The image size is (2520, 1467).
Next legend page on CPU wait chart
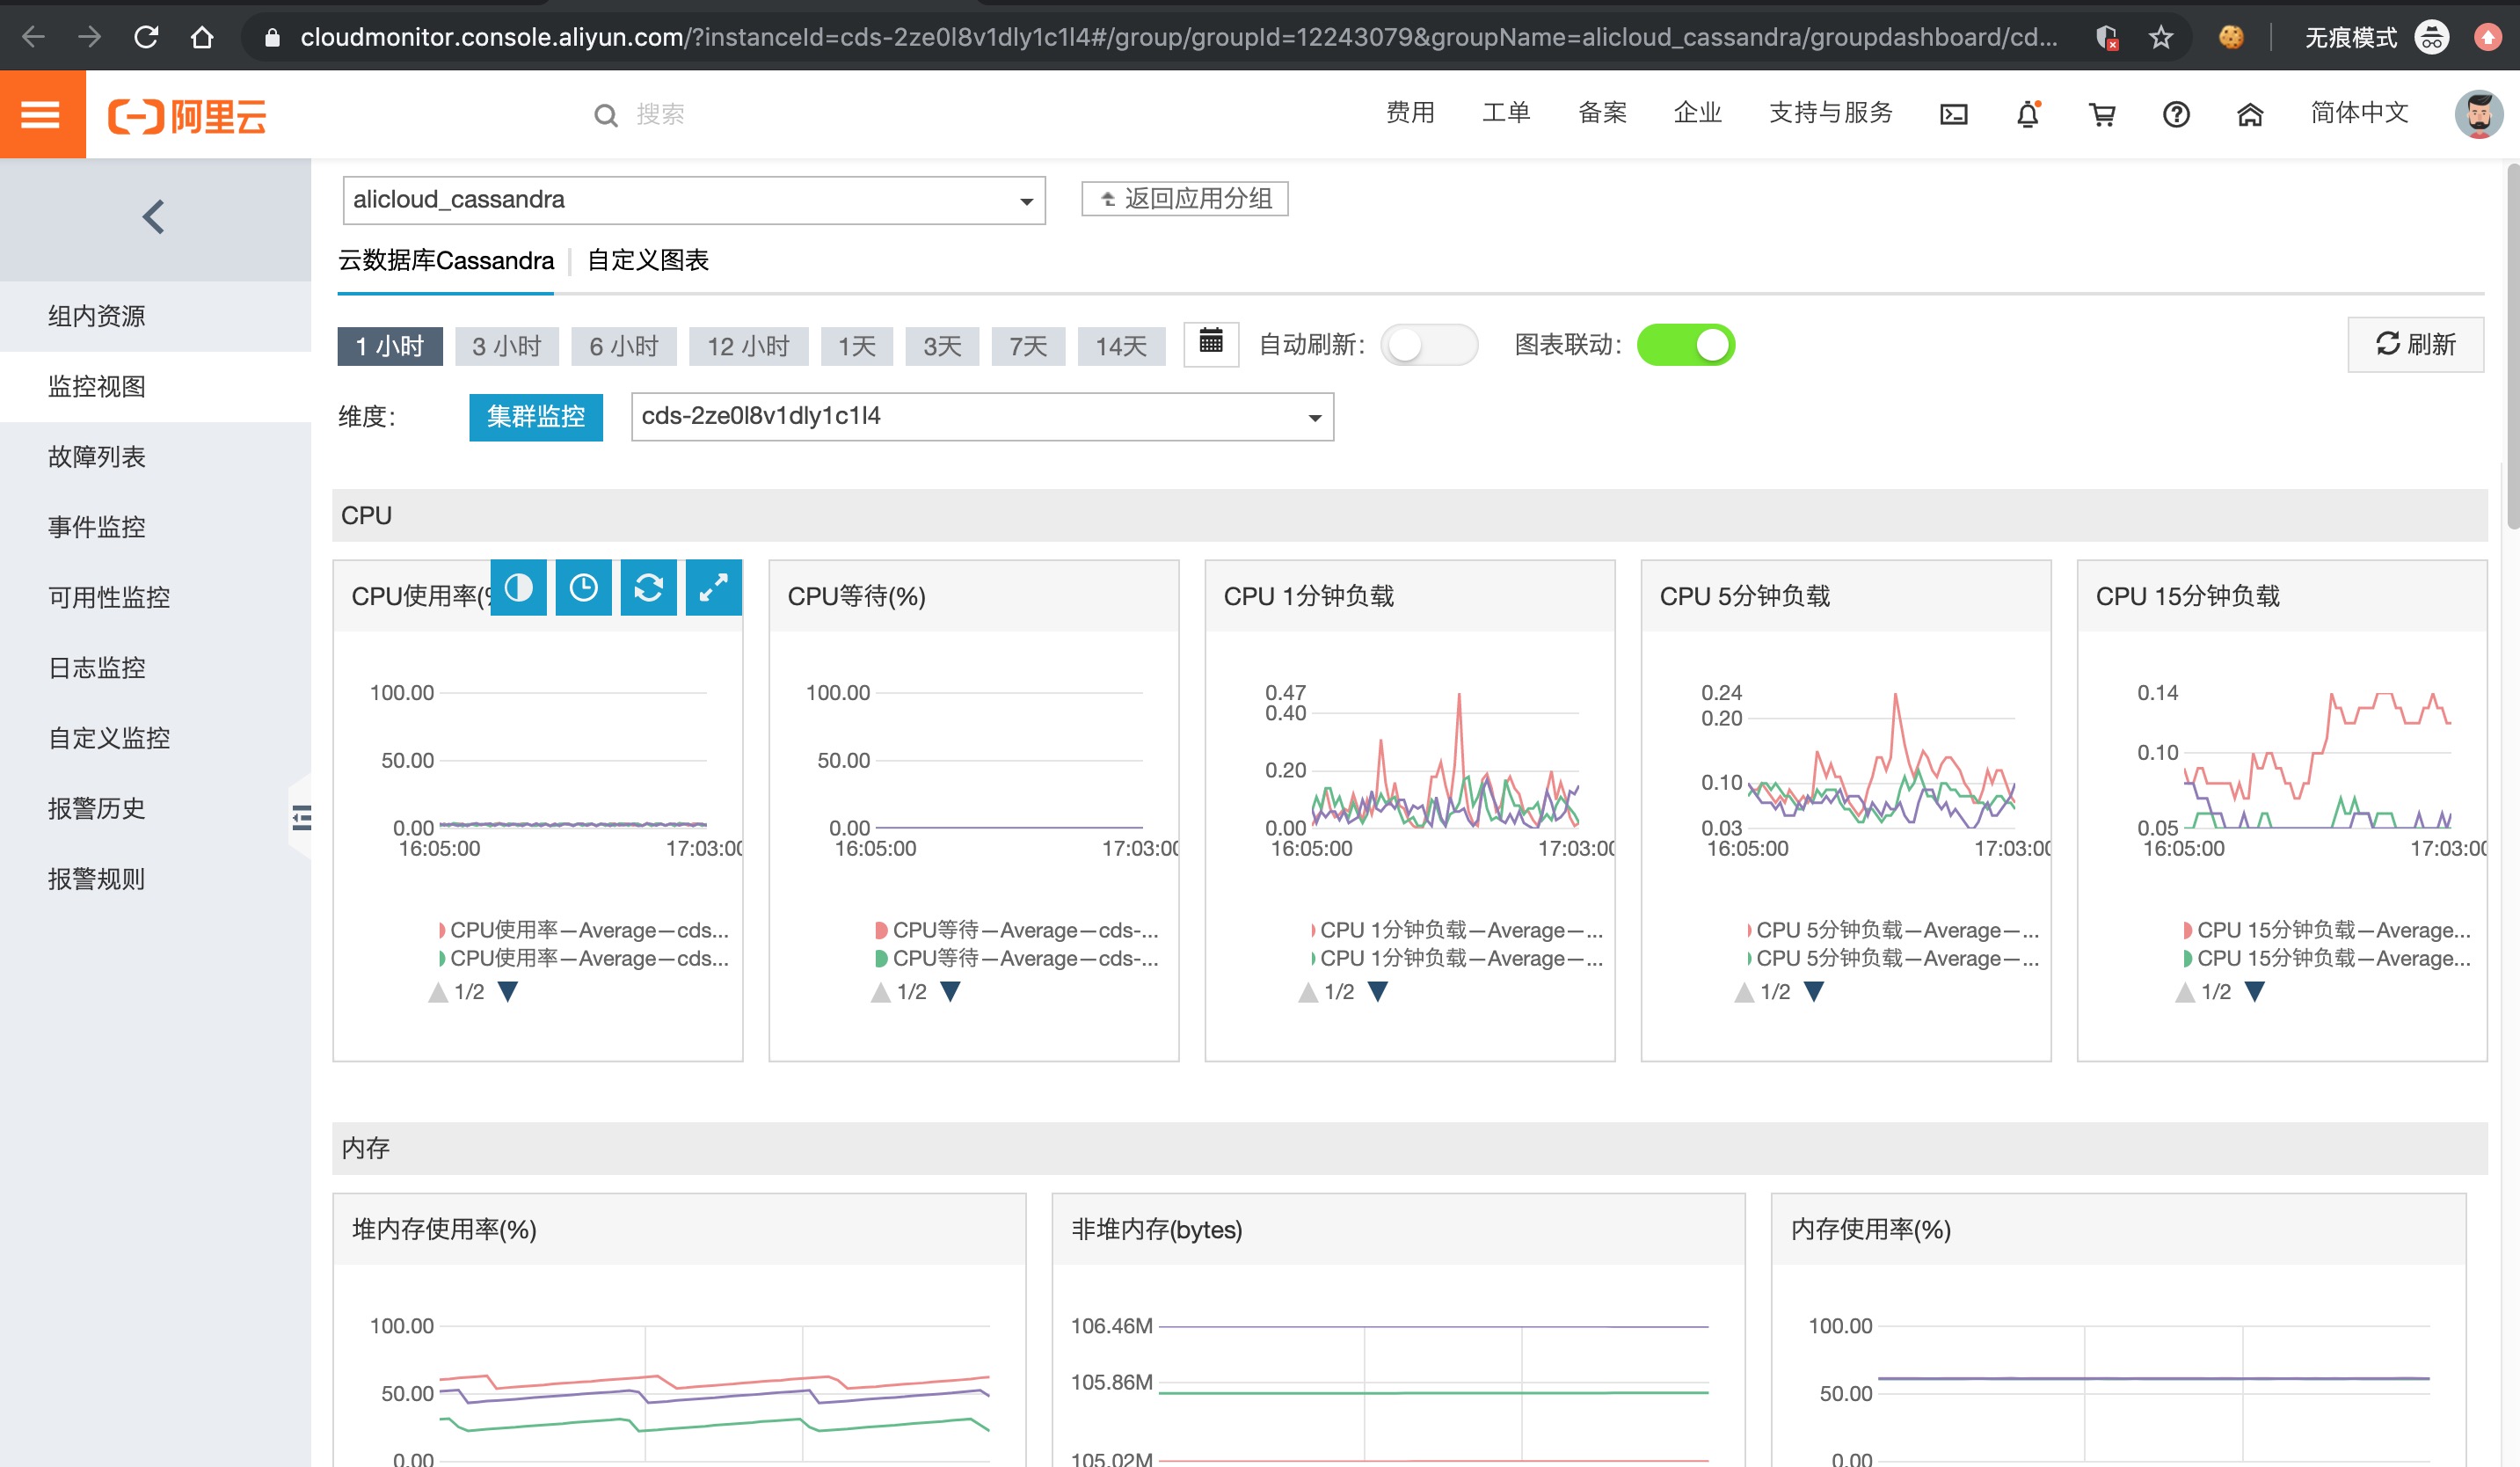950,992
